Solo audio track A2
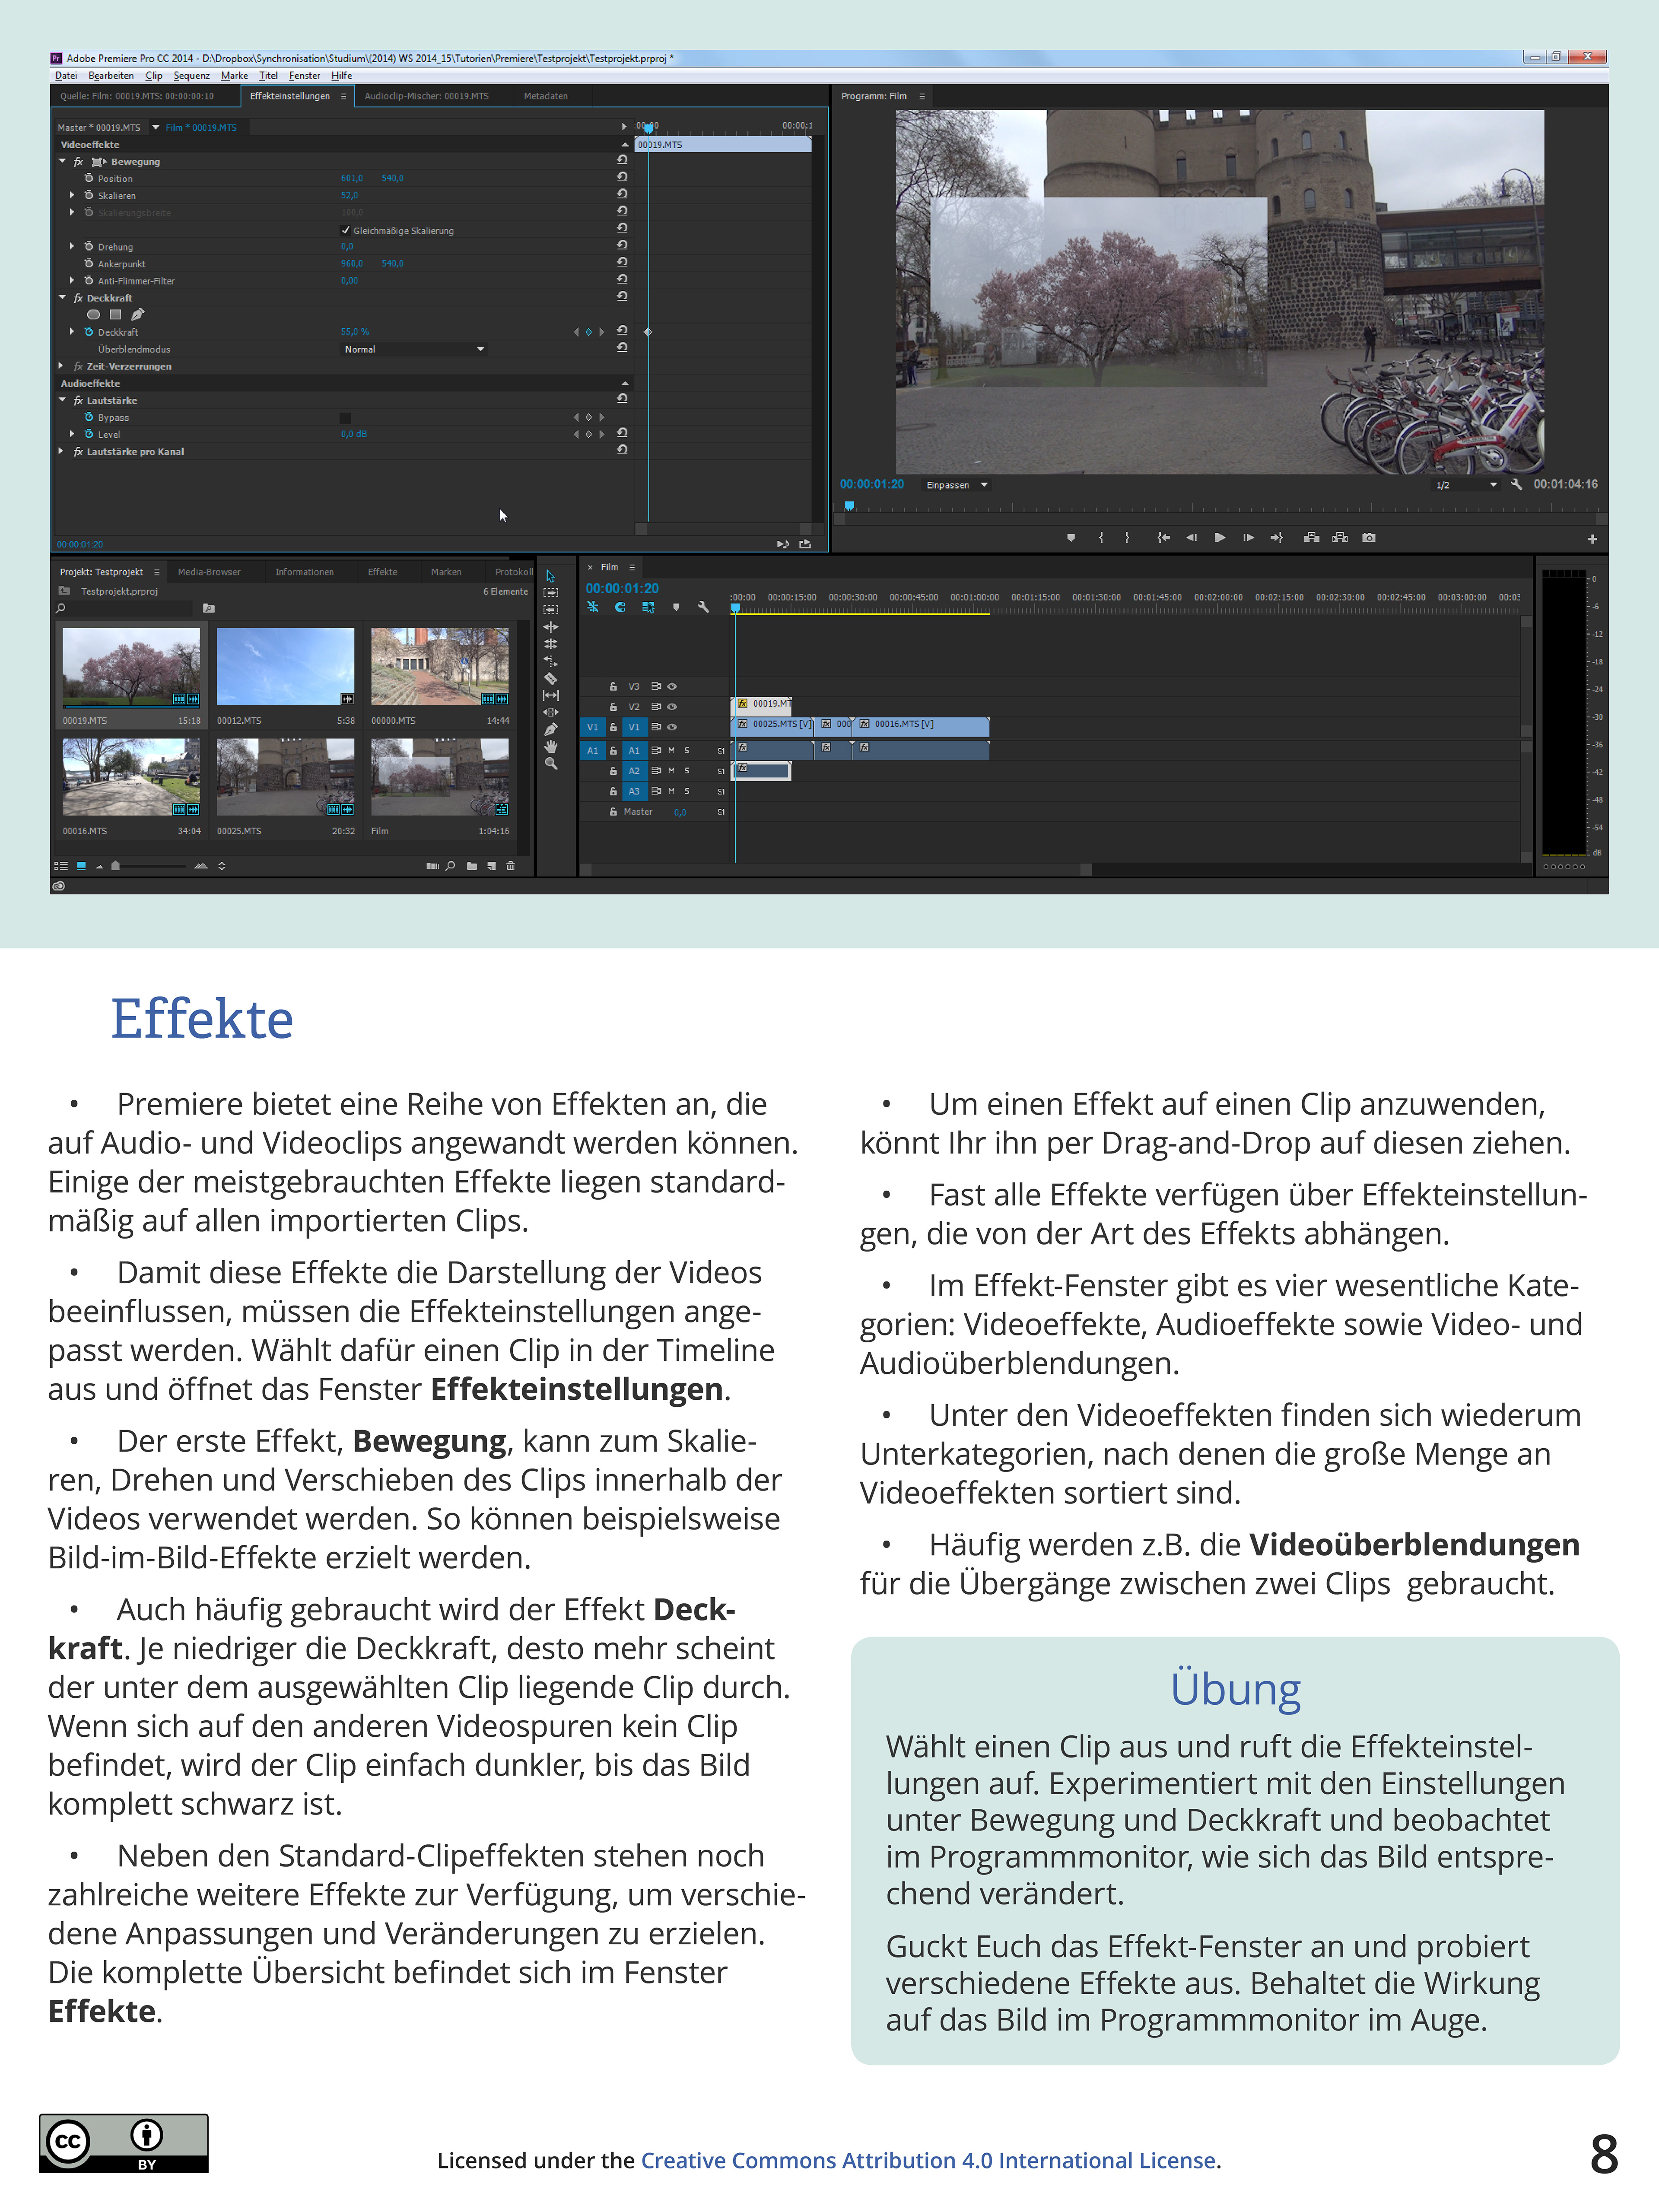 click(x=687, y=771)
